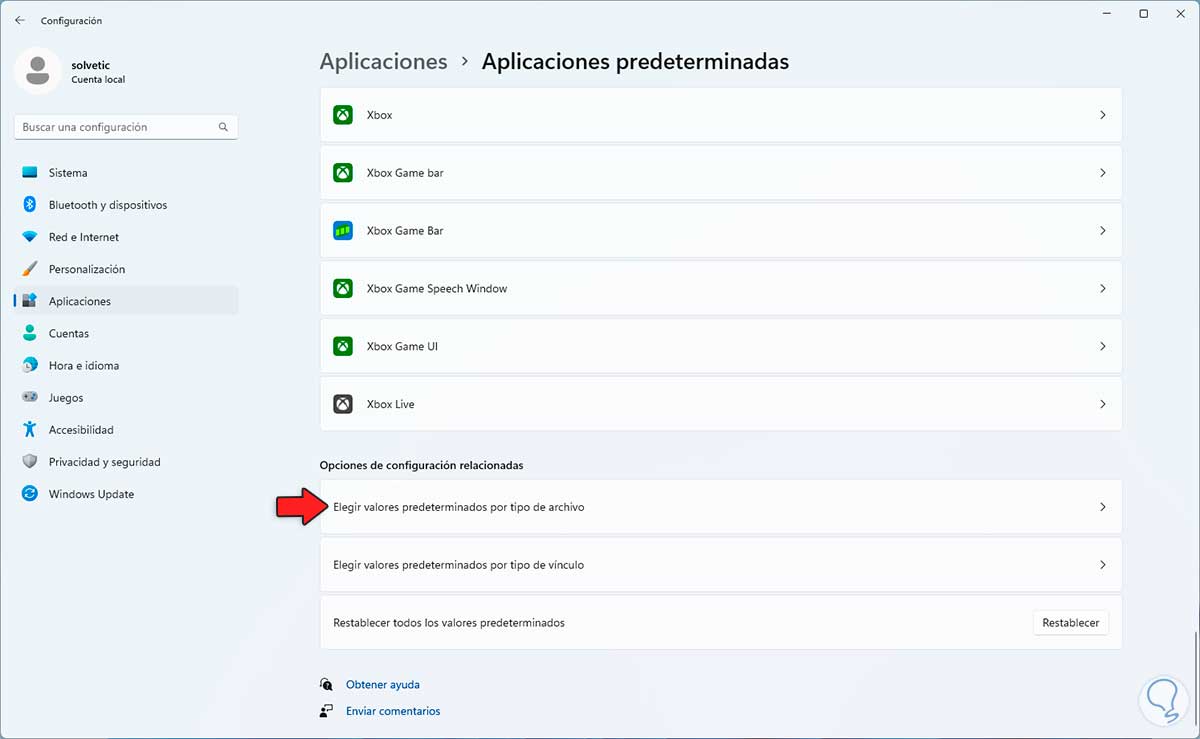
Task: Click the solvetic user avatar
Action: 38,71
